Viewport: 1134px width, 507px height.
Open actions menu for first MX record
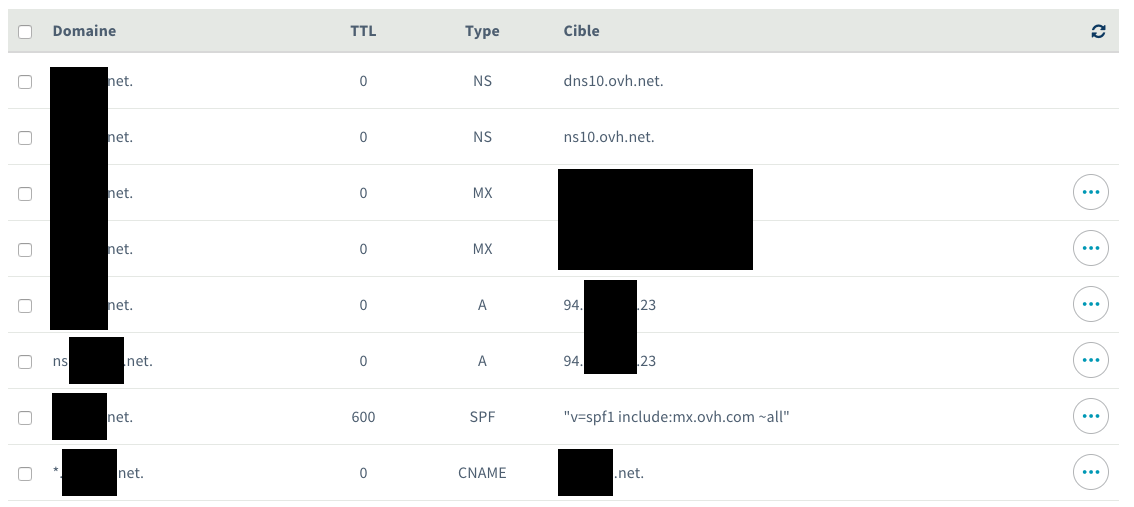click(x=1090, y=192)
